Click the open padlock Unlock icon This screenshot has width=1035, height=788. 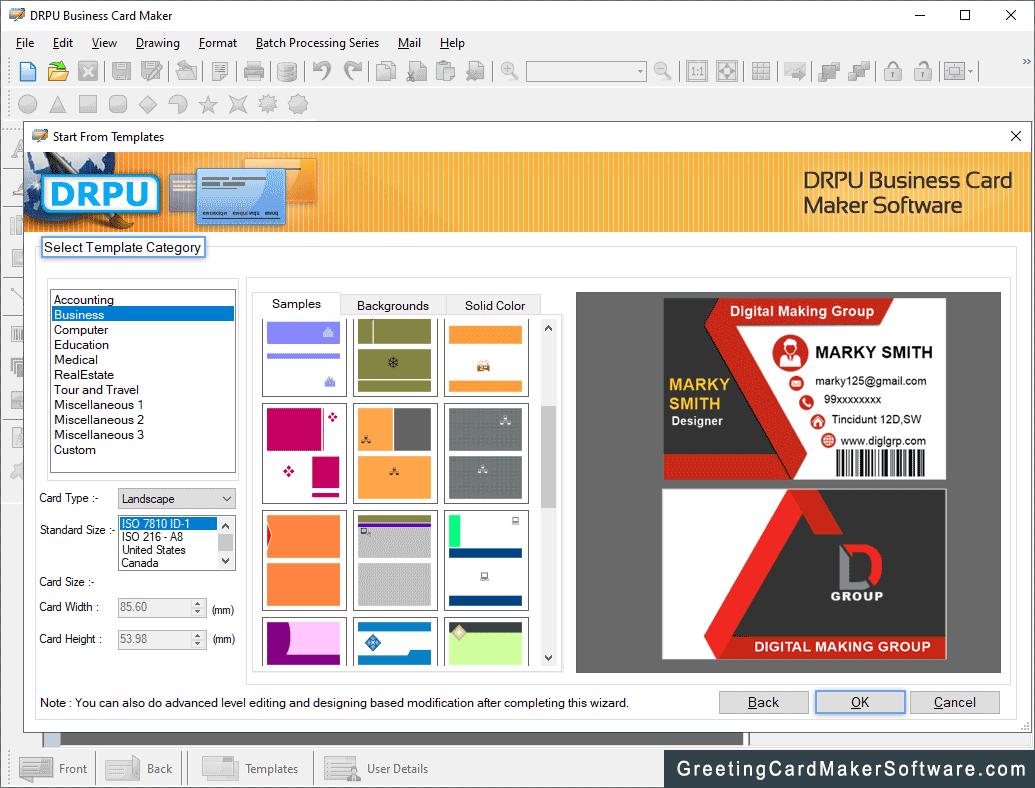(x=923, y=71)
